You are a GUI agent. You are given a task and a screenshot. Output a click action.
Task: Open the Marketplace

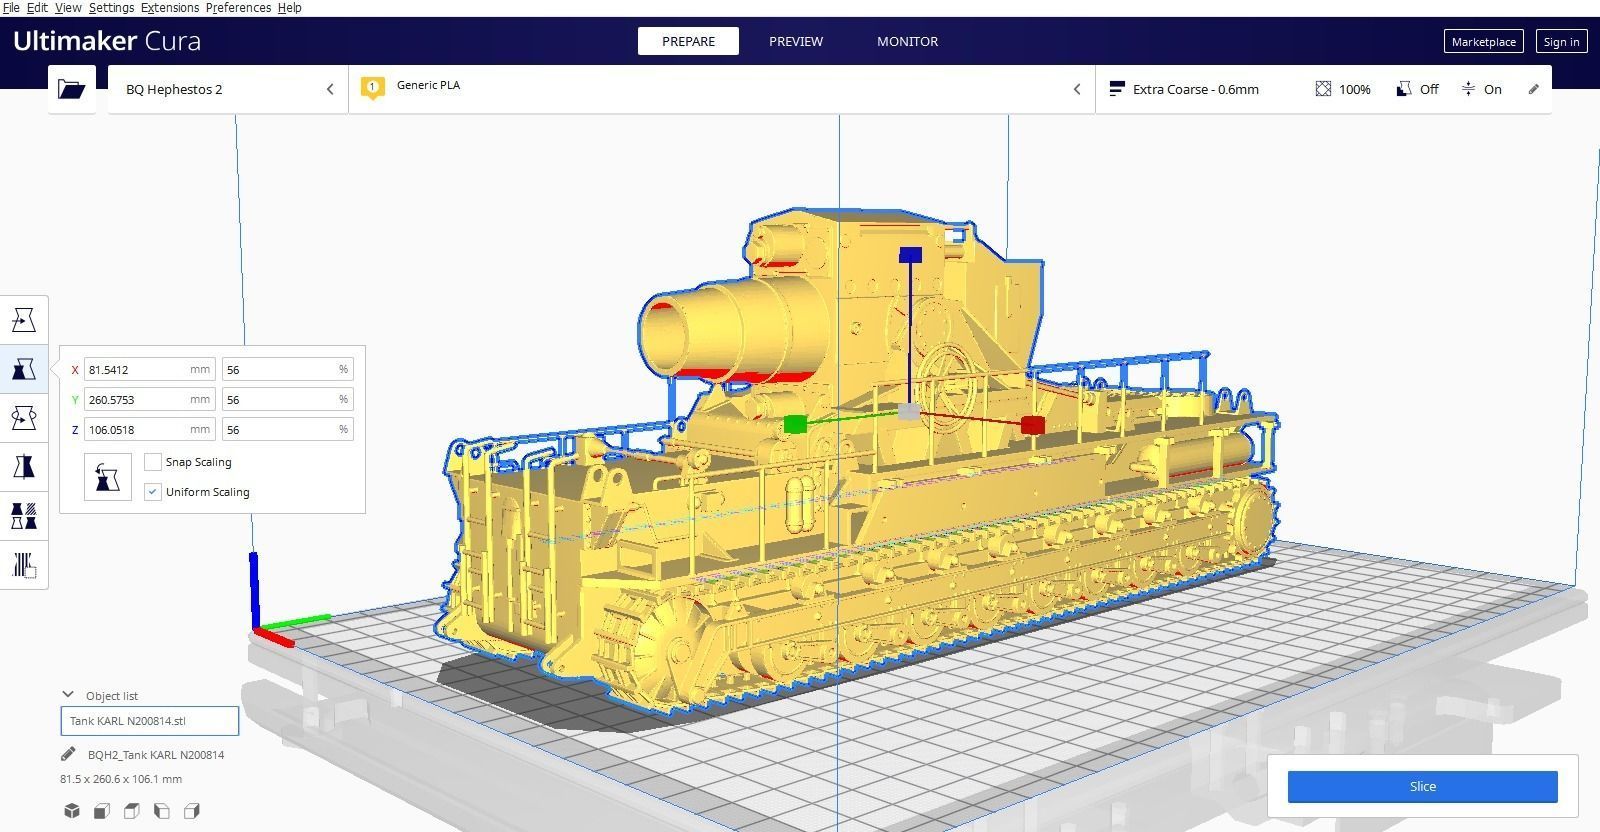pyautogui.click(x=1484, y=41)
